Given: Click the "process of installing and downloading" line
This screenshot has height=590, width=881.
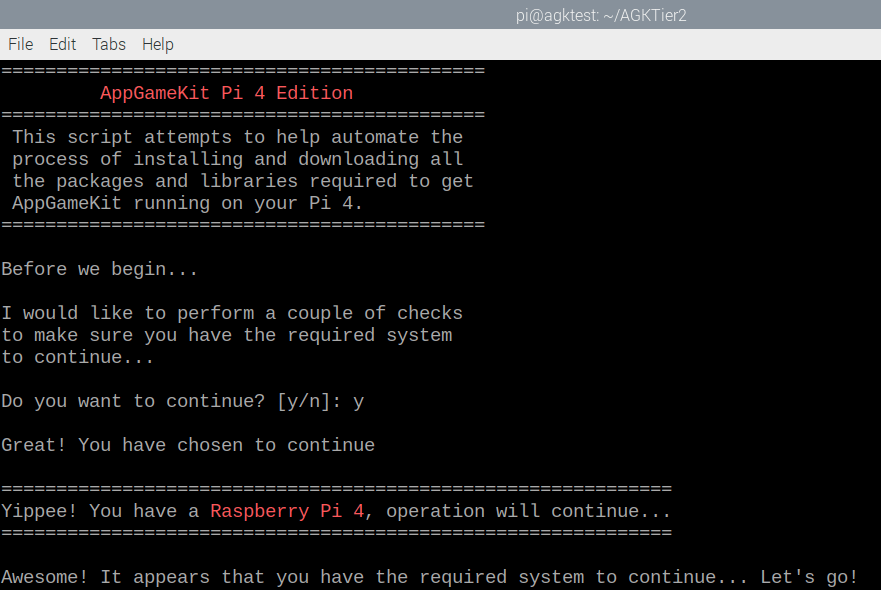Looking at the screenshot, I should [237, 159].
